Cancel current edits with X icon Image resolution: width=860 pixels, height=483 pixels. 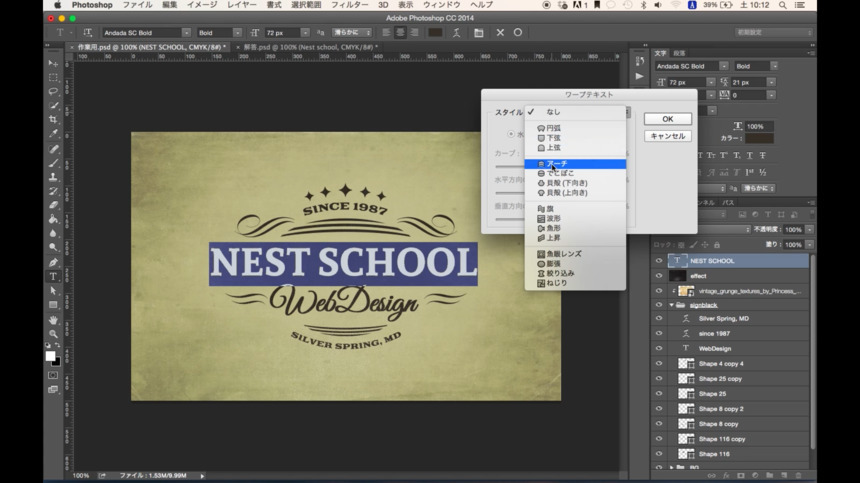pyautogui.click(x=500, y=33)
